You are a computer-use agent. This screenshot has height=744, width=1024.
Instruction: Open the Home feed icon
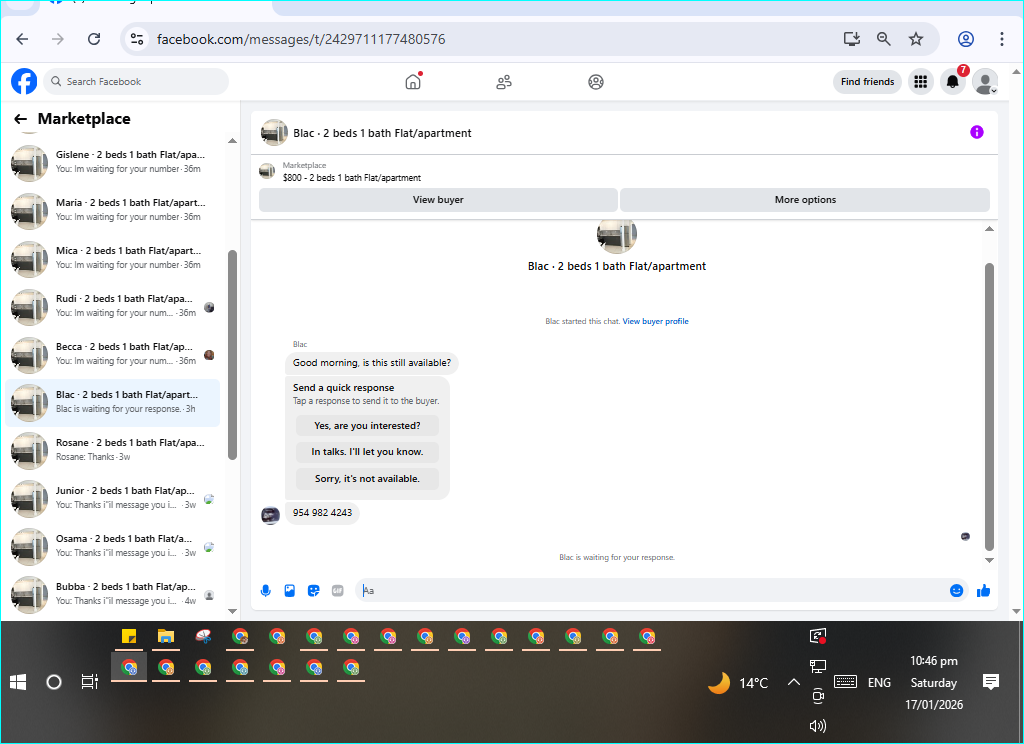(413, 82)
